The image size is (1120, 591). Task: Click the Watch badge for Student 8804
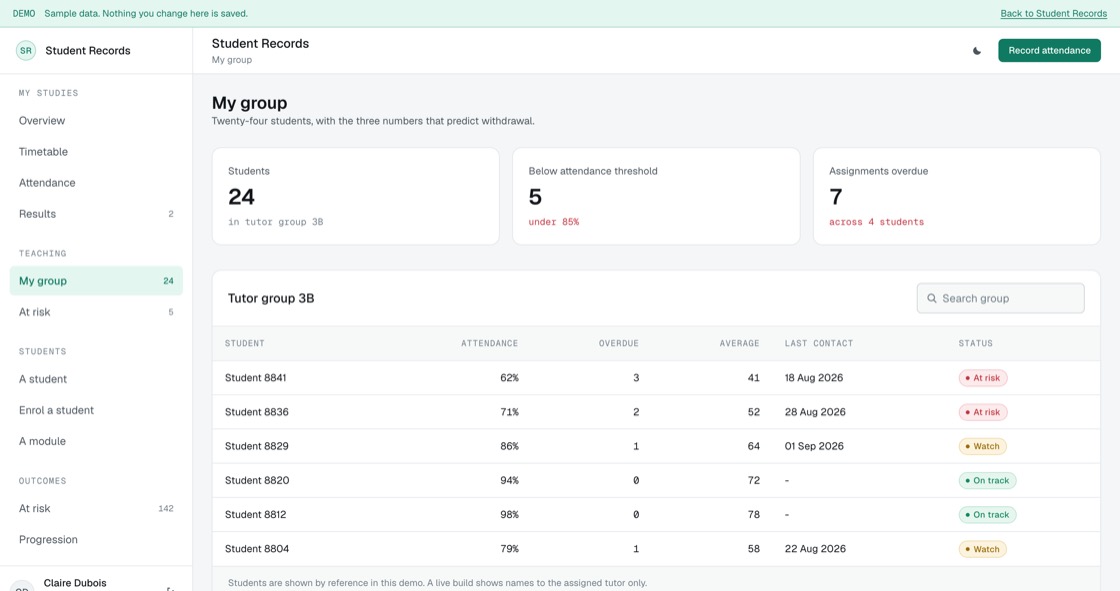(x=982, y=550)
